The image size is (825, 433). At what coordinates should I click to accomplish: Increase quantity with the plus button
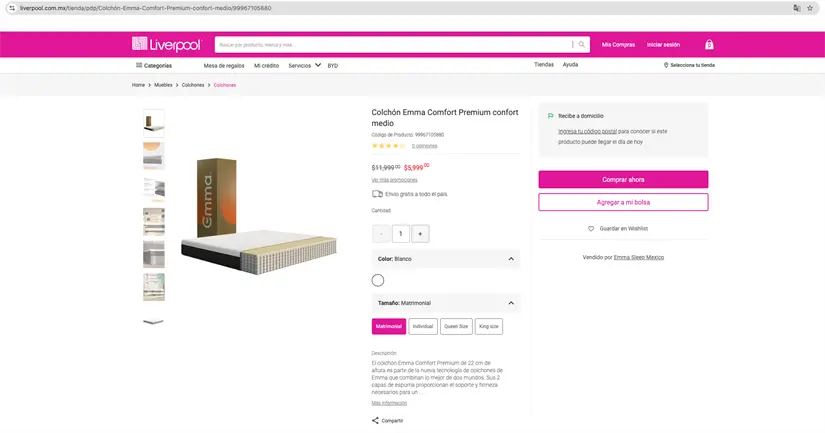point(420,234)
